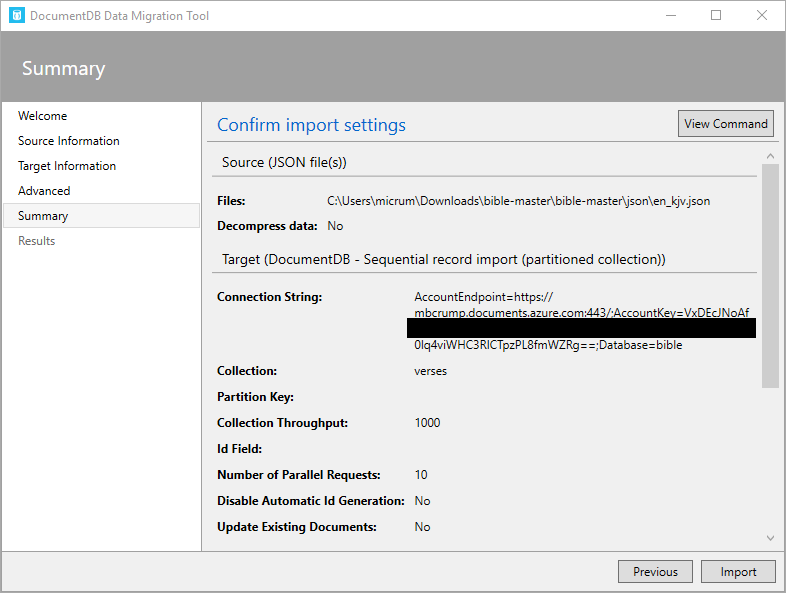
Task: Maximize the Data Migration Tool window
Action: (716, 16)
